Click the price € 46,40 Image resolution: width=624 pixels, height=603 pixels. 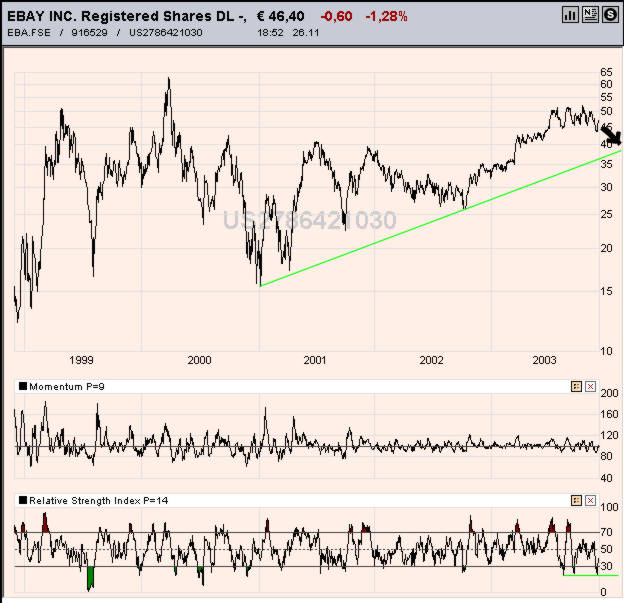pos(281,16)
